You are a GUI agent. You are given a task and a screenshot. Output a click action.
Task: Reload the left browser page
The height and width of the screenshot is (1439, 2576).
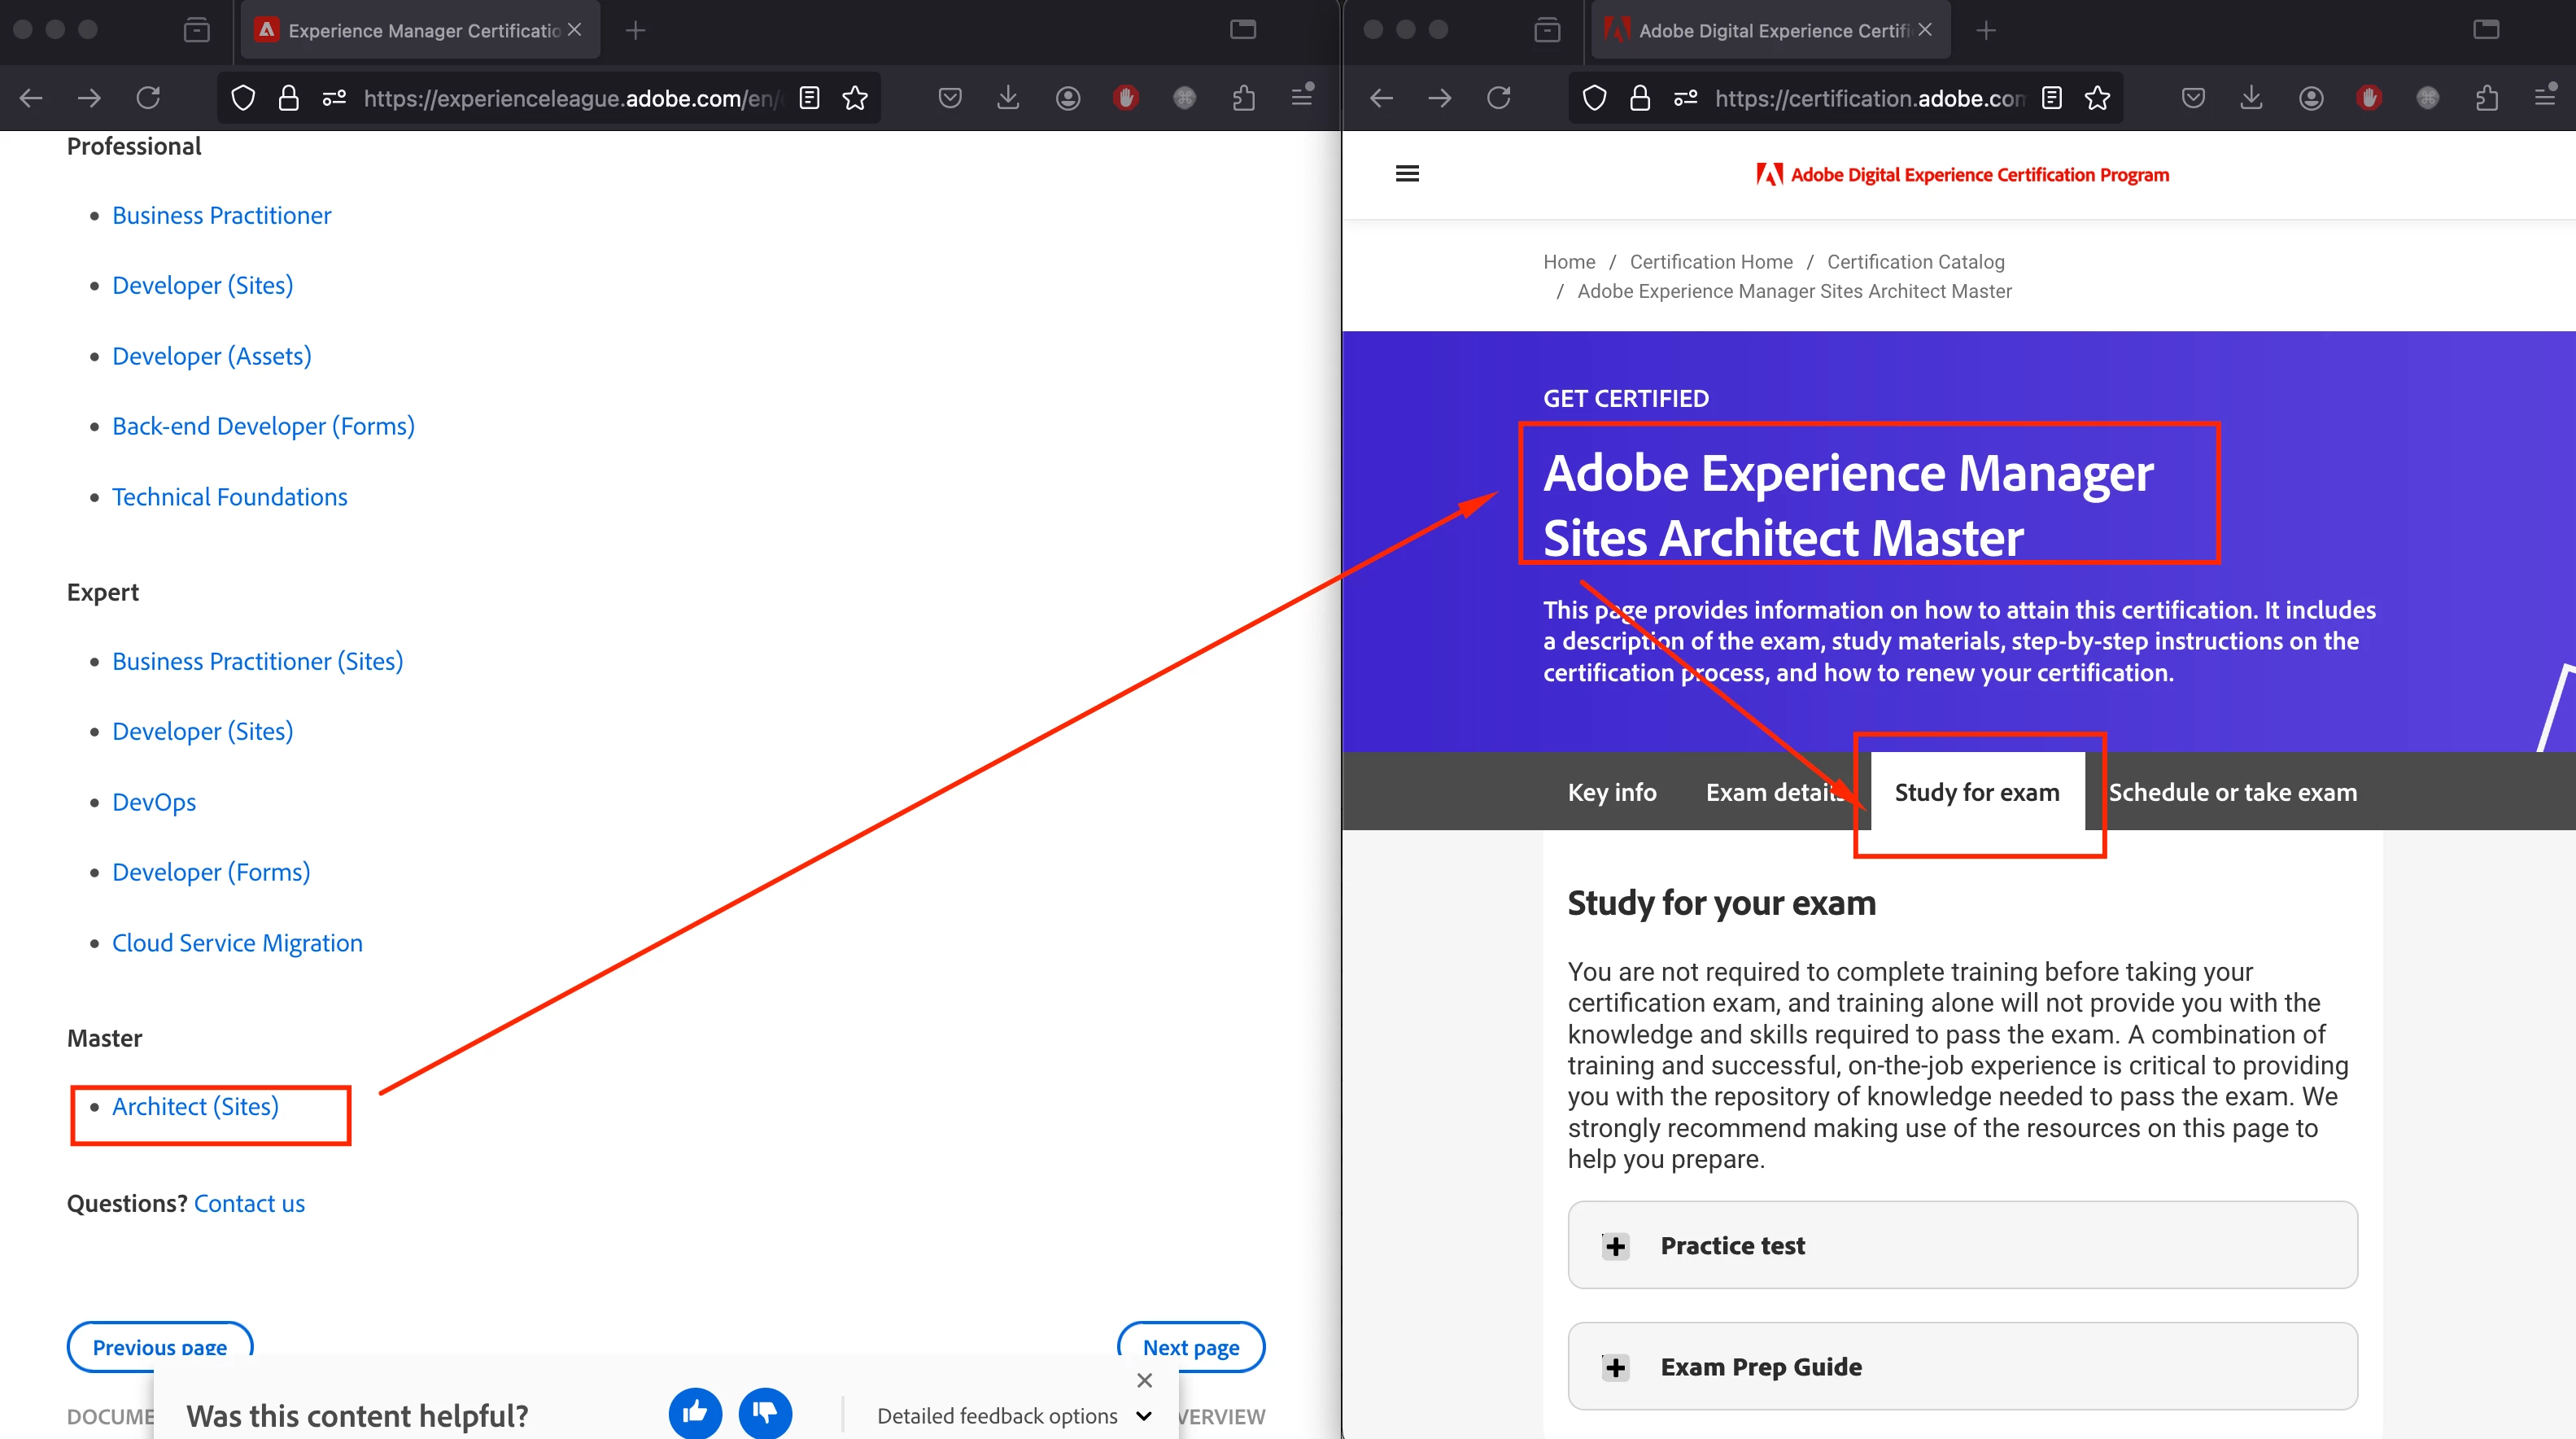click(148, 98)
